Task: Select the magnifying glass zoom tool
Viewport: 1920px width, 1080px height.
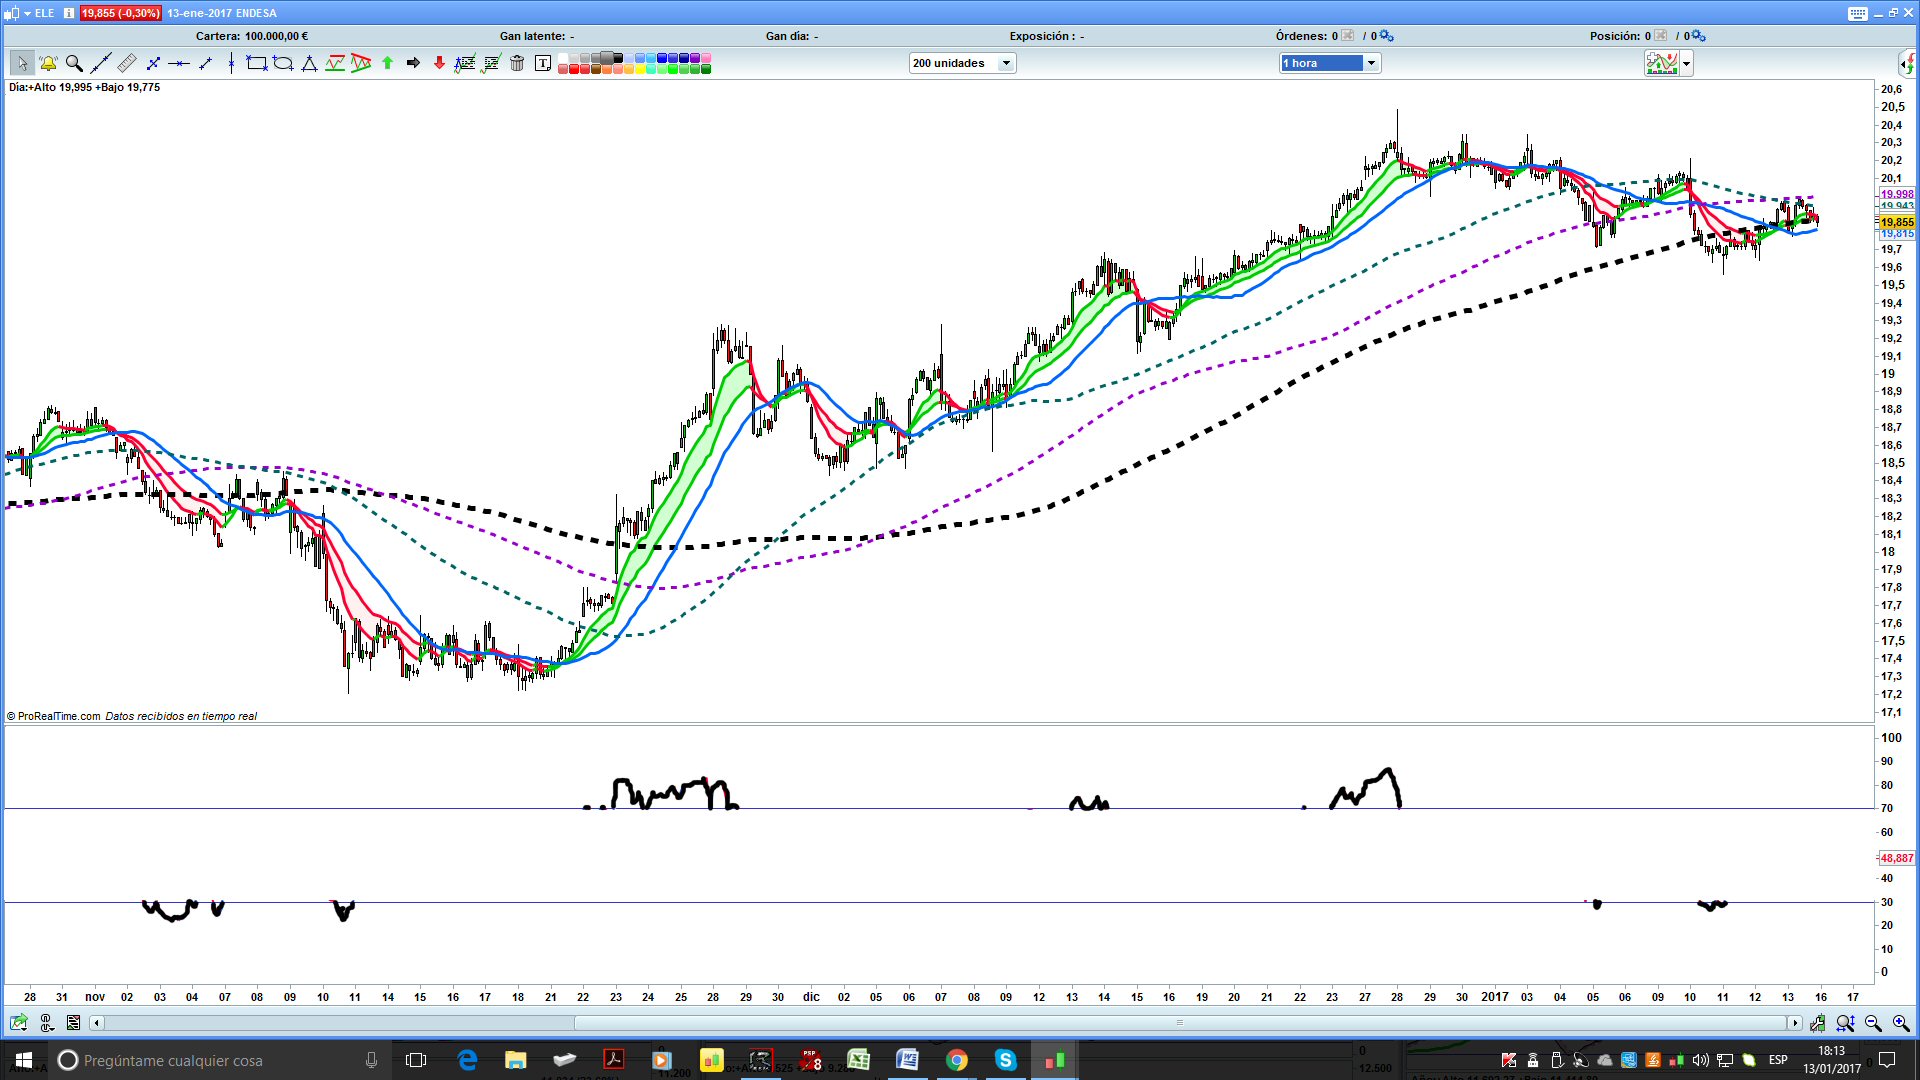Action: (74, 63)
